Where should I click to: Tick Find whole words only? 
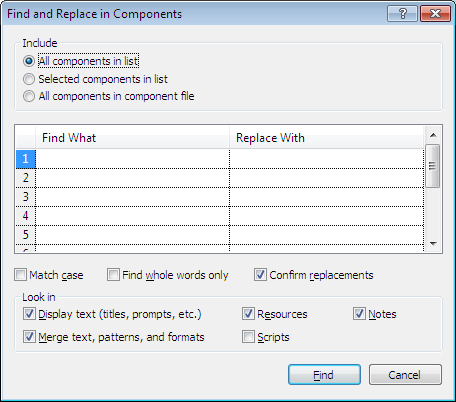pyautogui.click(x=113, y=275)
